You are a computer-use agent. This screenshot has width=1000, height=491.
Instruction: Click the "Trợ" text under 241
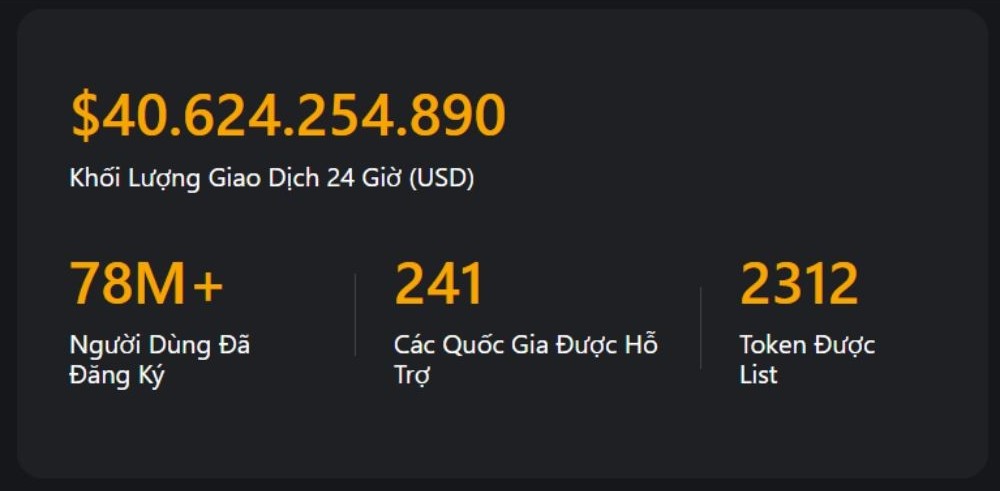[412, 375]
